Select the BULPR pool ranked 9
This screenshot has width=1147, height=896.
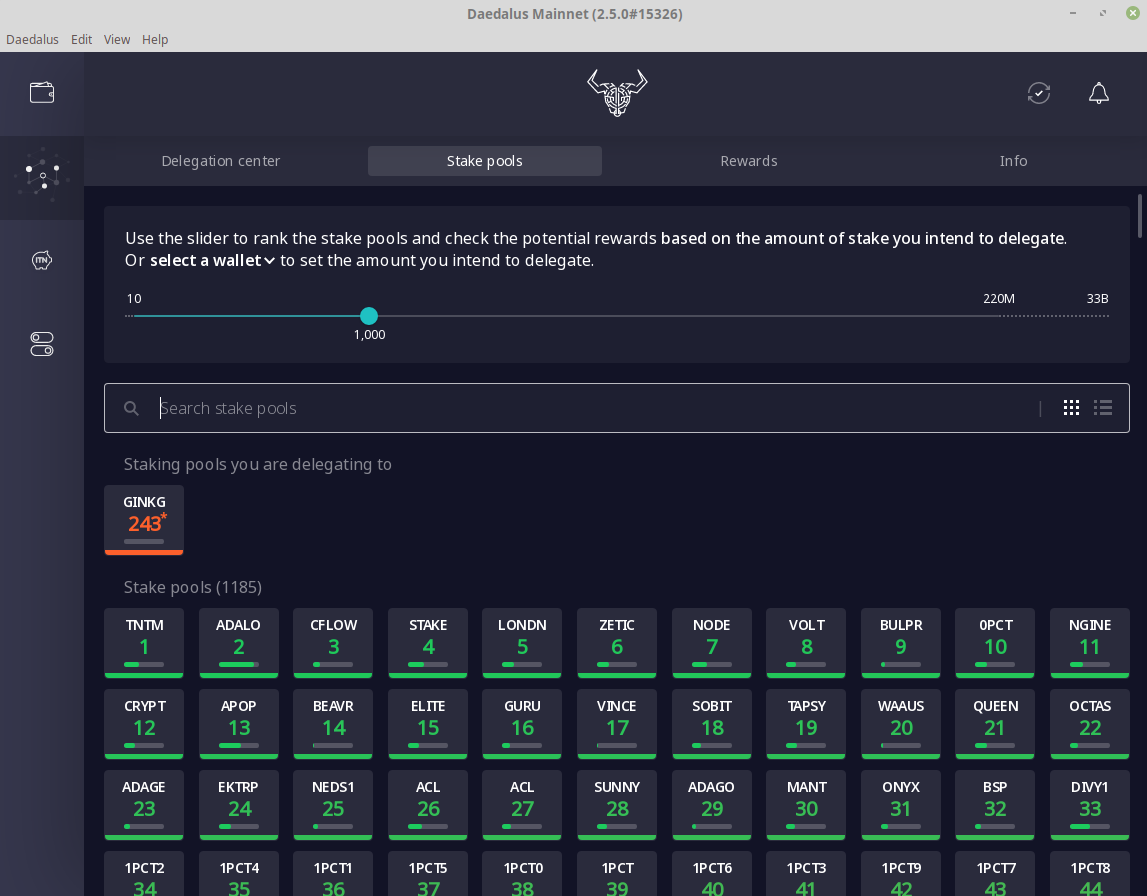pyautogui.click(x=900, y=643)
